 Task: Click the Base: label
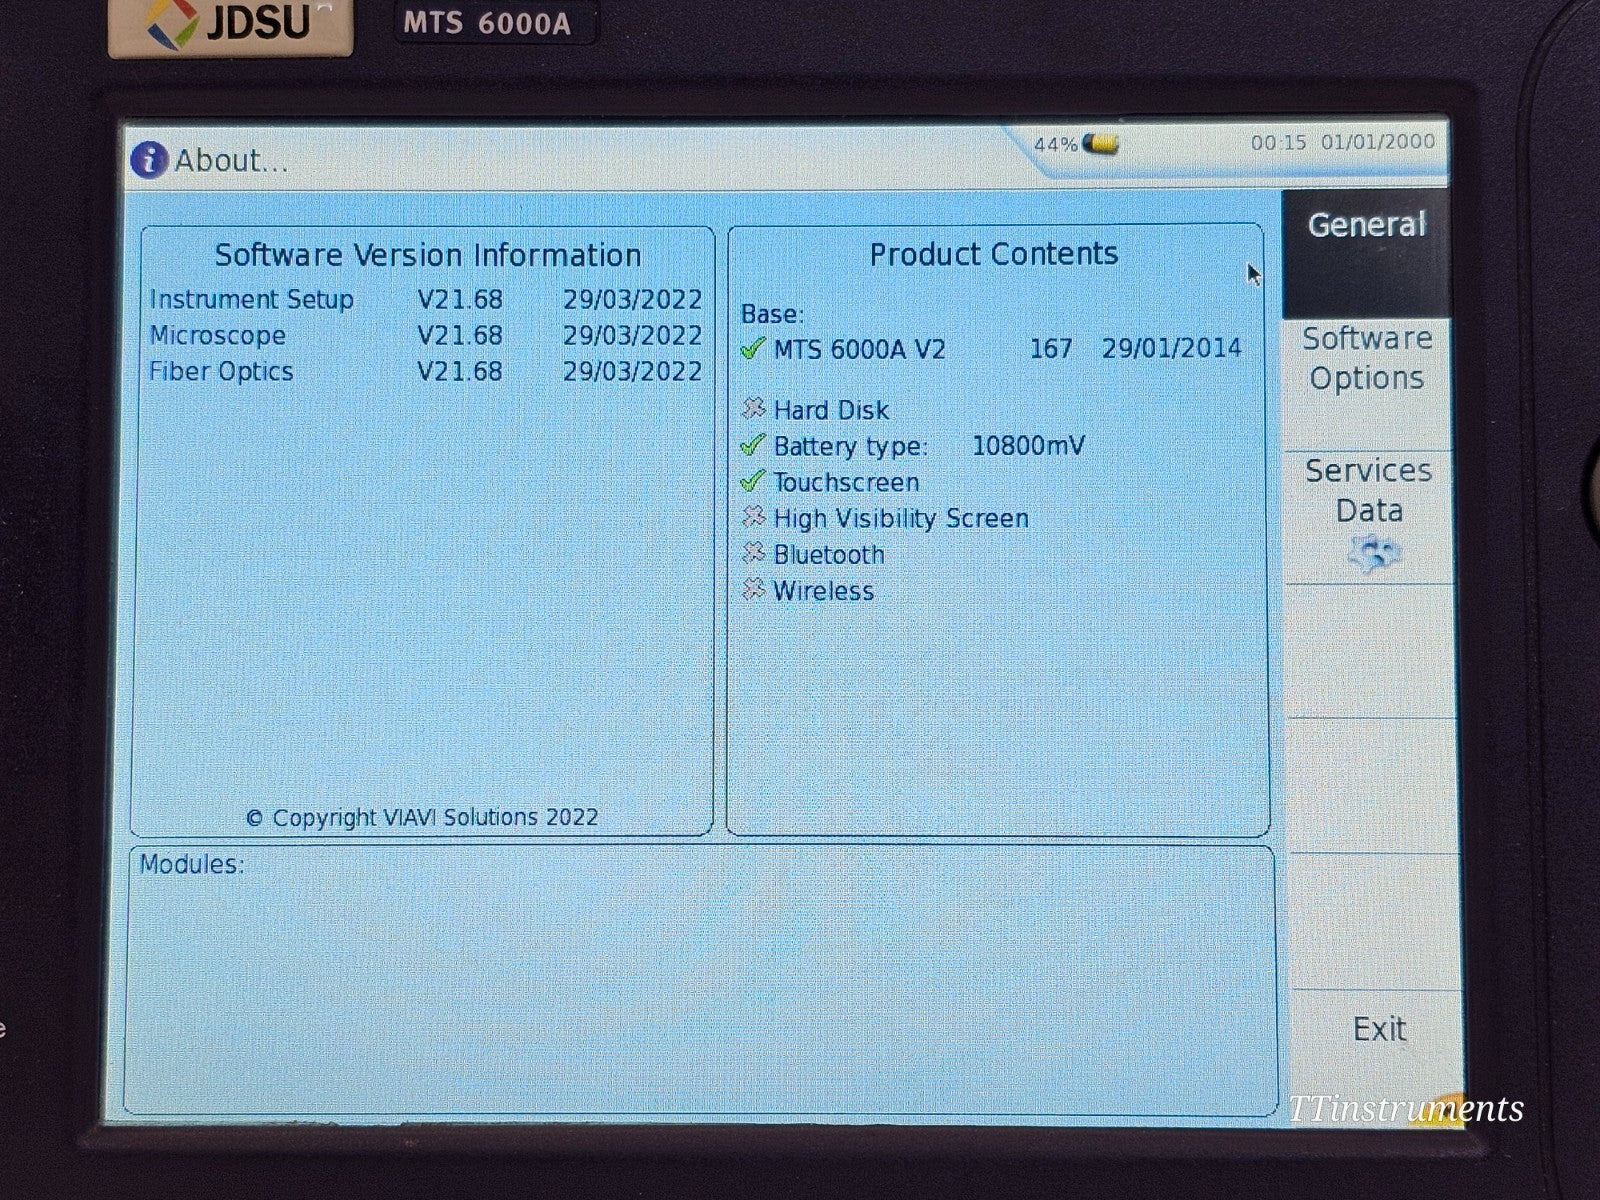tap(772, 314)
